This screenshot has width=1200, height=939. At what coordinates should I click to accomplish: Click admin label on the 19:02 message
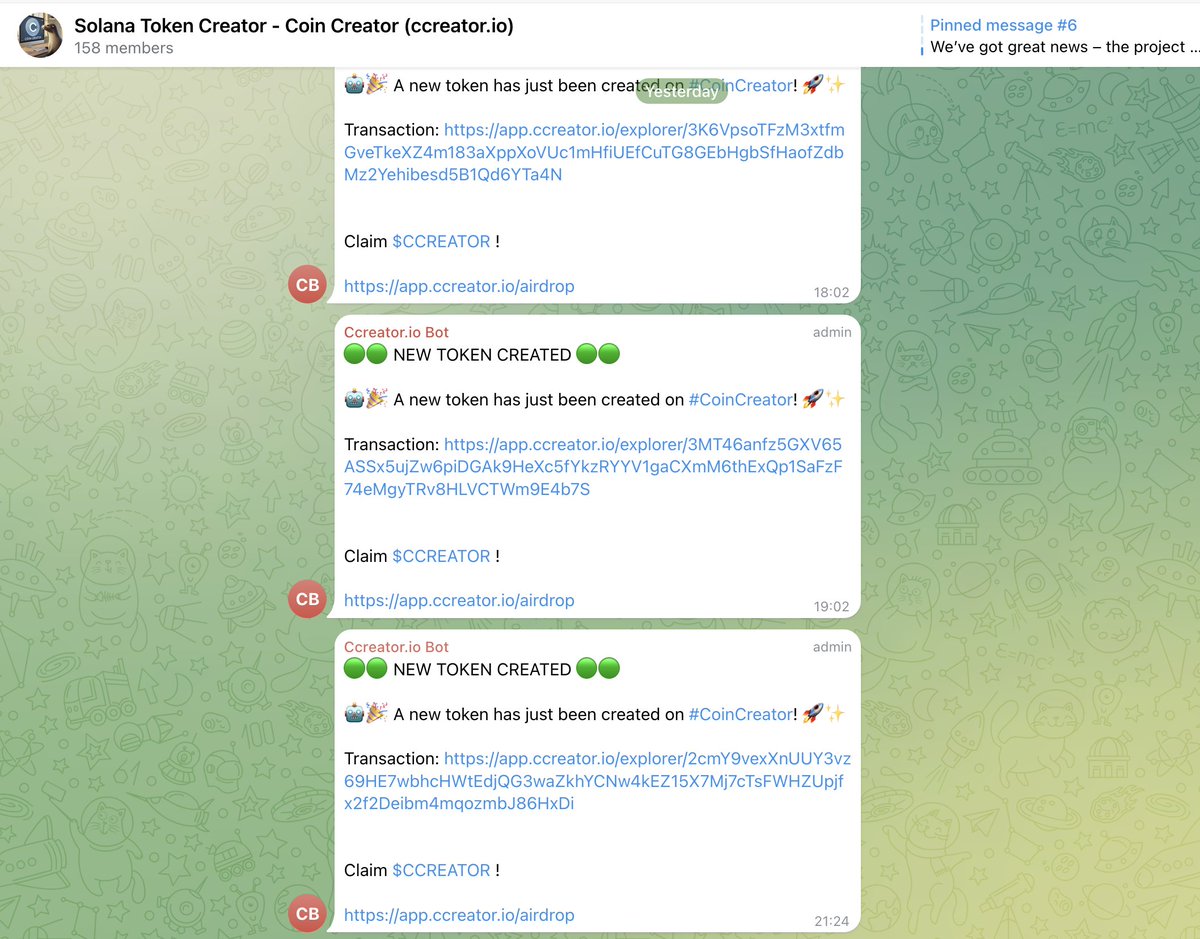tap(832, 332)
